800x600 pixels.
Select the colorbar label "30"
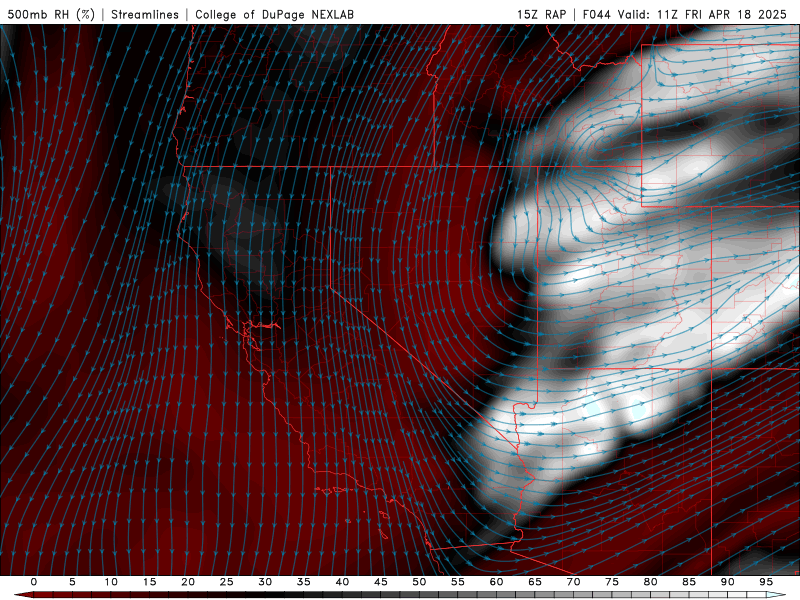click(265, 582)
